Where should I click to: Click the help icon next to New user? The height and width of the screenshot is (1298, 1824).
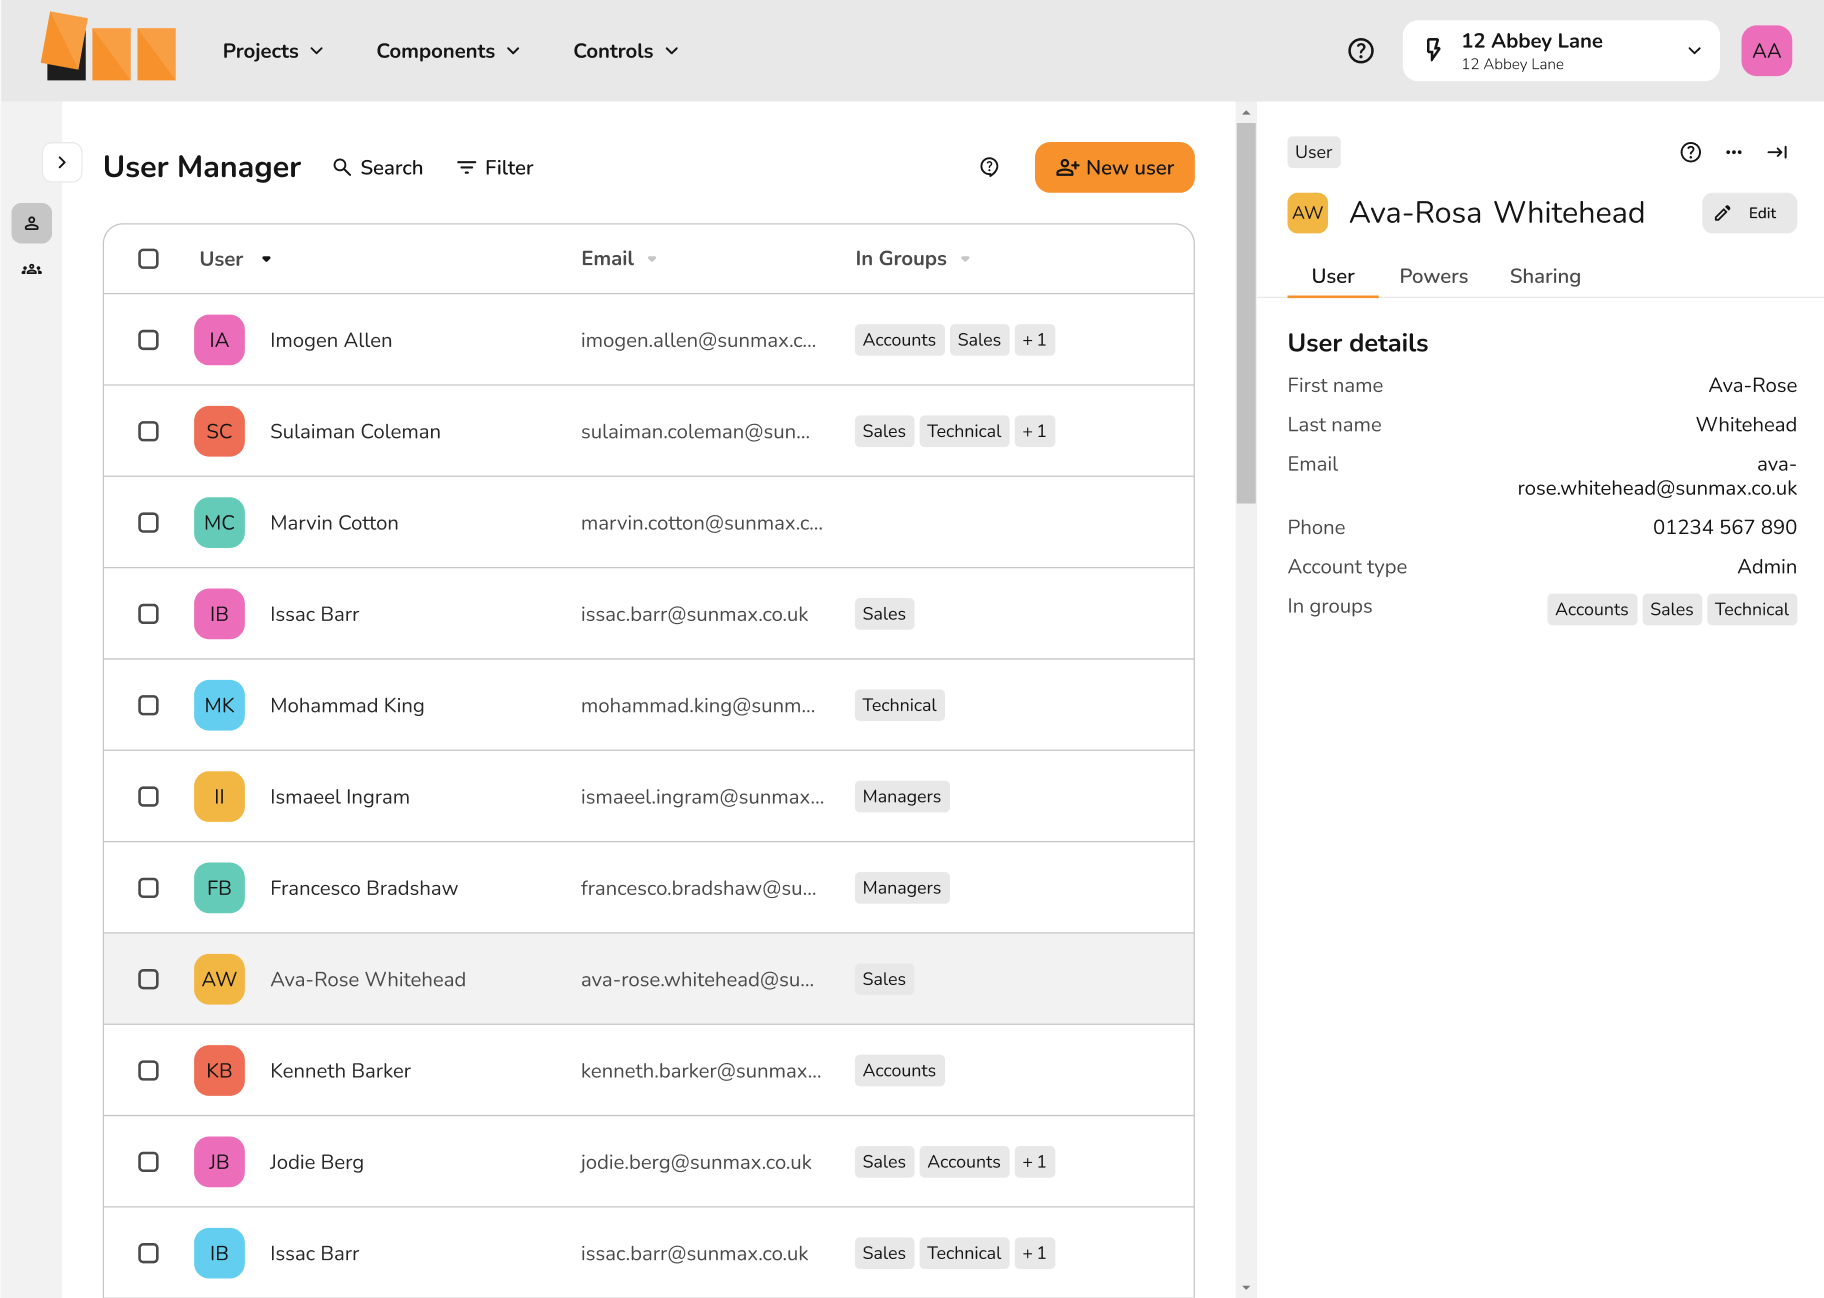click(989, 167)
